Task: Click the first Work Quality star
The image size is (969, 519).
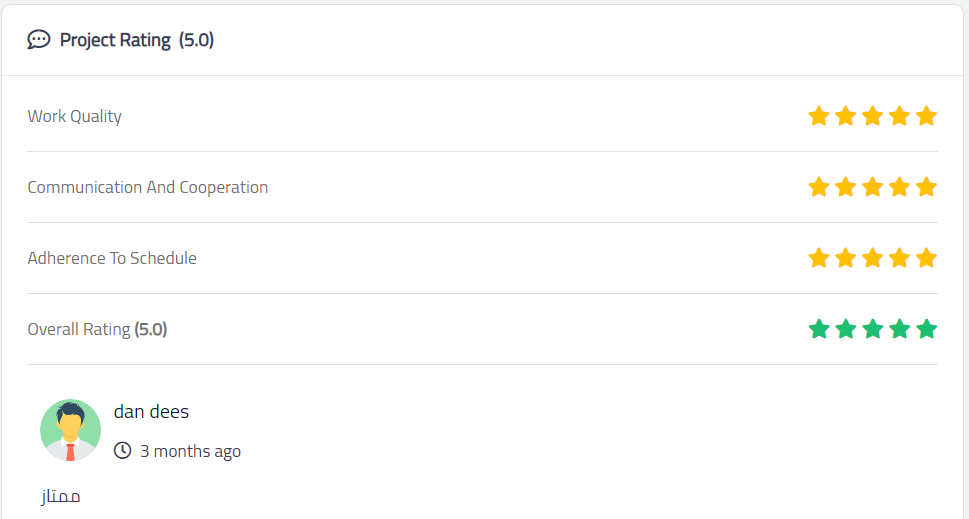Action: (818, 116)
